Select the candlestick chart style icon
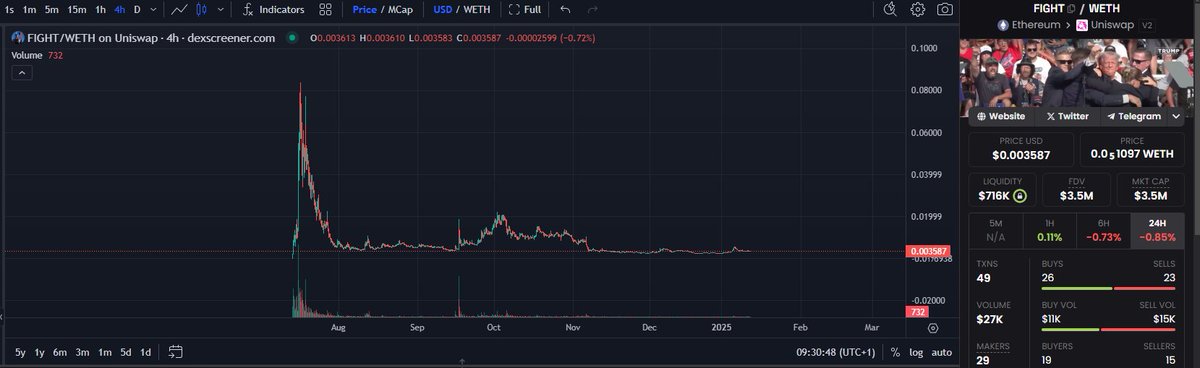 tap(202, 9)
